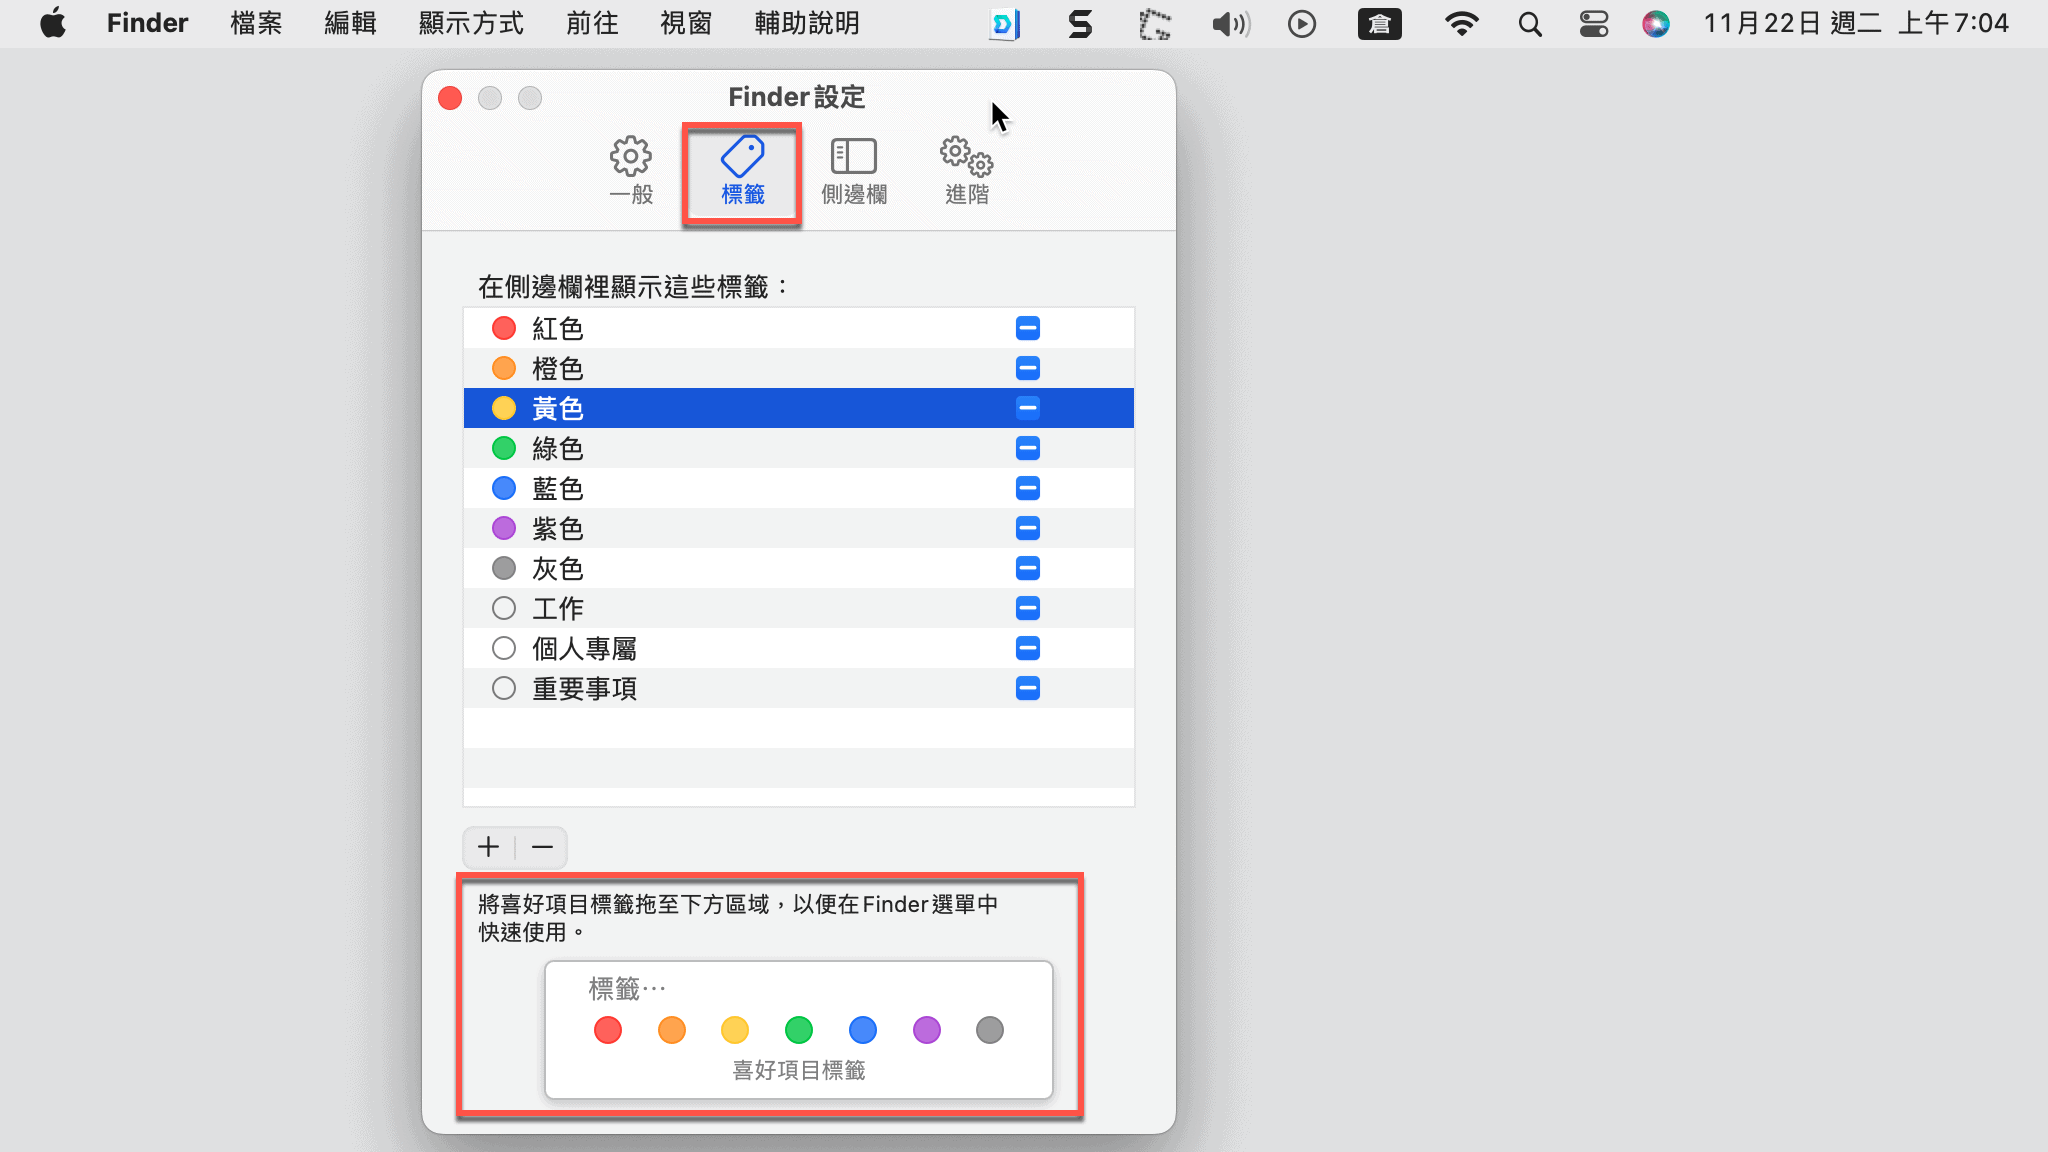Click the volume icon in menu bar
2048x1152 pixels.
[1231, 24]
